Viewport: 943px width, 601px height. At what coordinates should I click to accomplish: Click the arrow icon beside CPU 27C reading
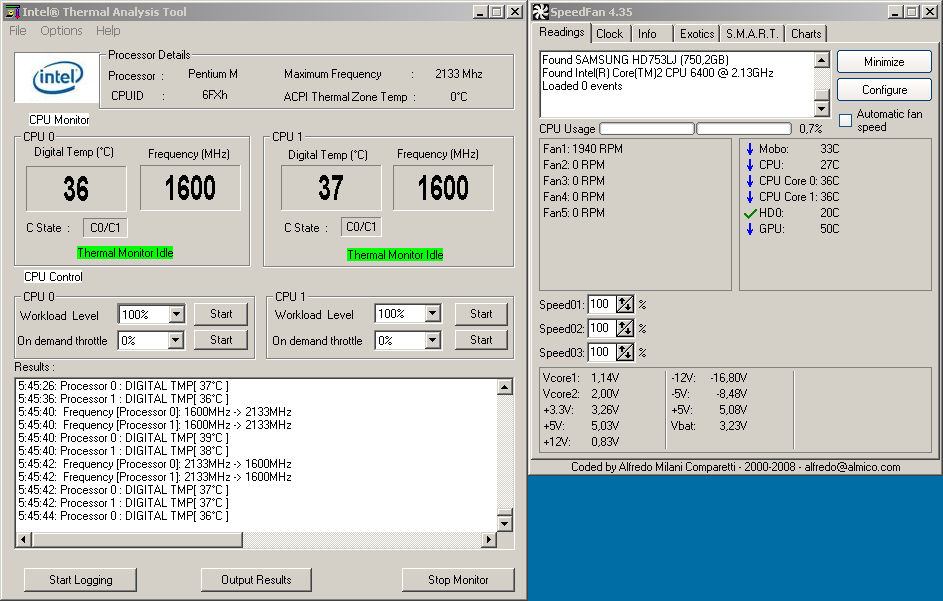[749, 165]
